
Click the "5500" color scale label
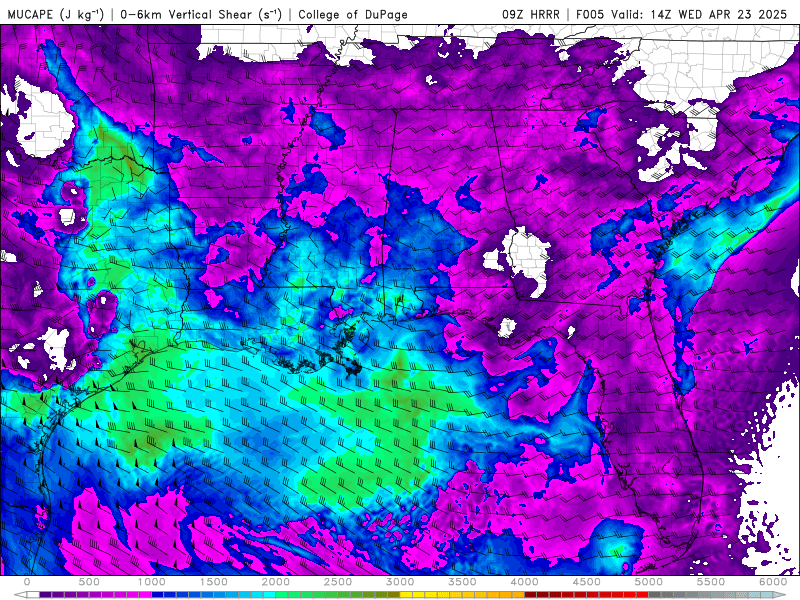point(711,582)
